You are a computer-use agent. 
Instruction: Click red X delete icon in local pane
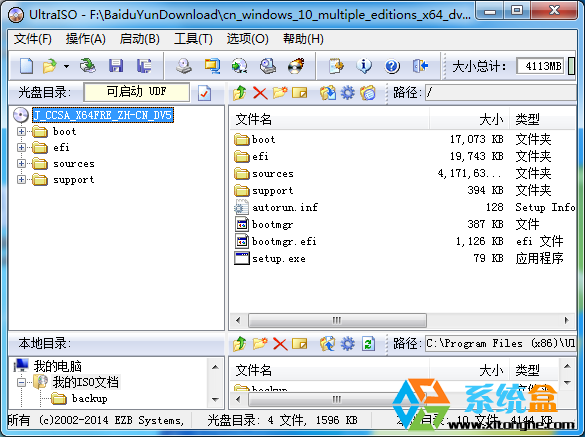tap(280, 344)
